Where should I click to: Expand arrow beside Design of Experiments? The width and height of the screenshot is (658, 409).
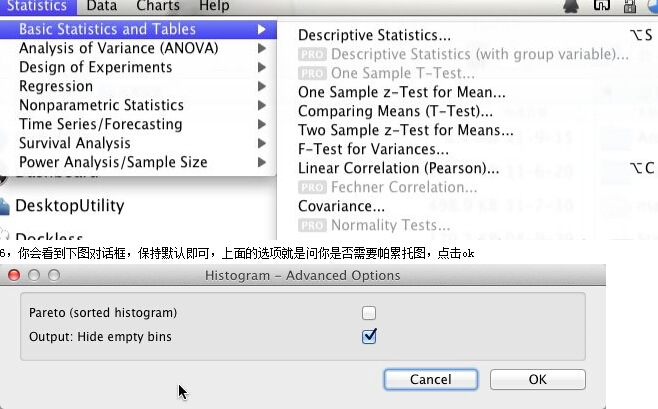coord(261,67)
